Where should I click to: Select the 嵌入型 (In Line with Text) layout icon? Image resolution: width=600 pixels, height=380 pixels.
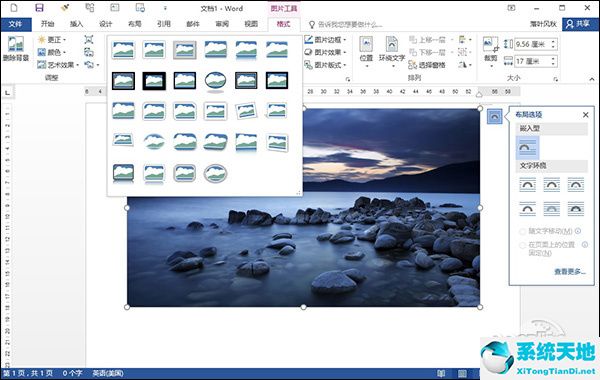[x=528, y=148]
